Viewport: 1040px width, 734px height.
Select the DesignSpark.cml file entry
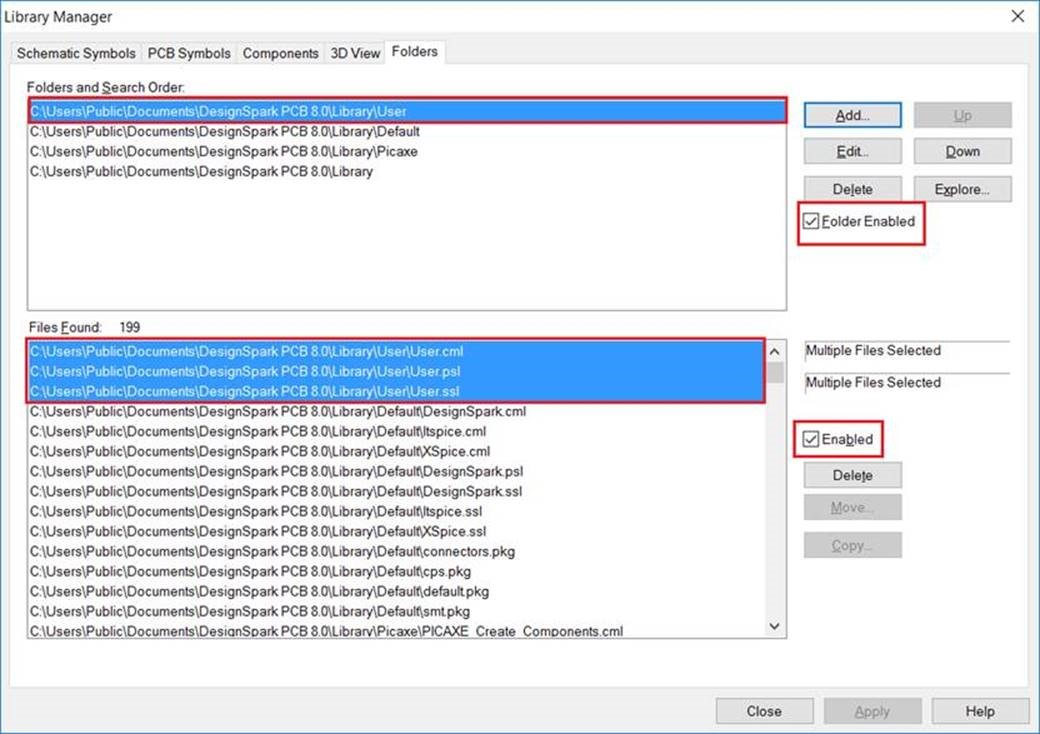pos(277,411)
